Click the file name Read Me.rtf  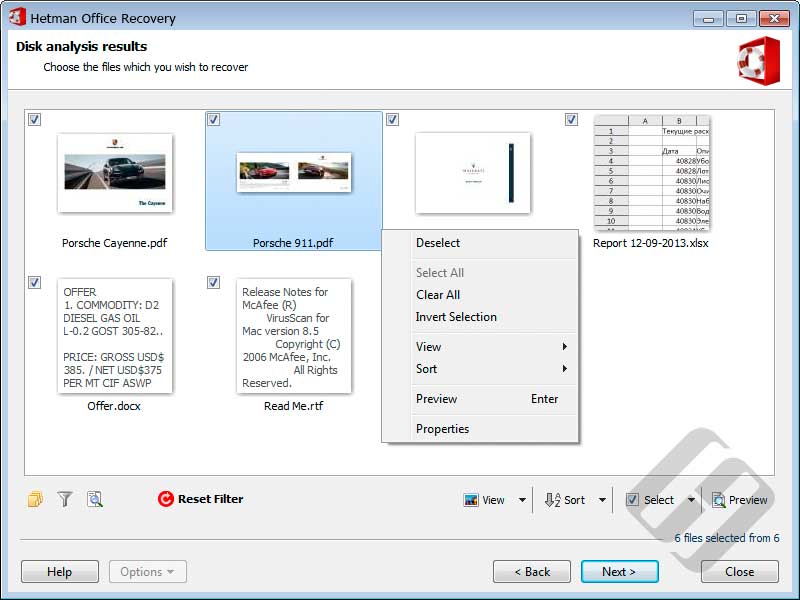293,406
